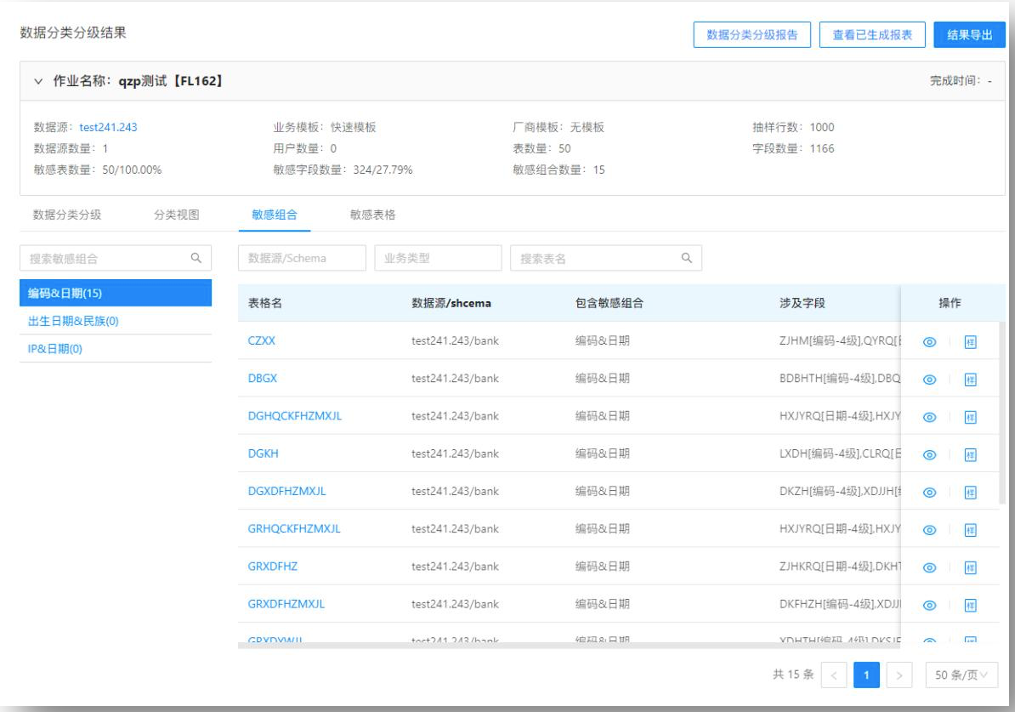
Task: Open the 业务类型 filter dropdown
Action: point(438,258)
